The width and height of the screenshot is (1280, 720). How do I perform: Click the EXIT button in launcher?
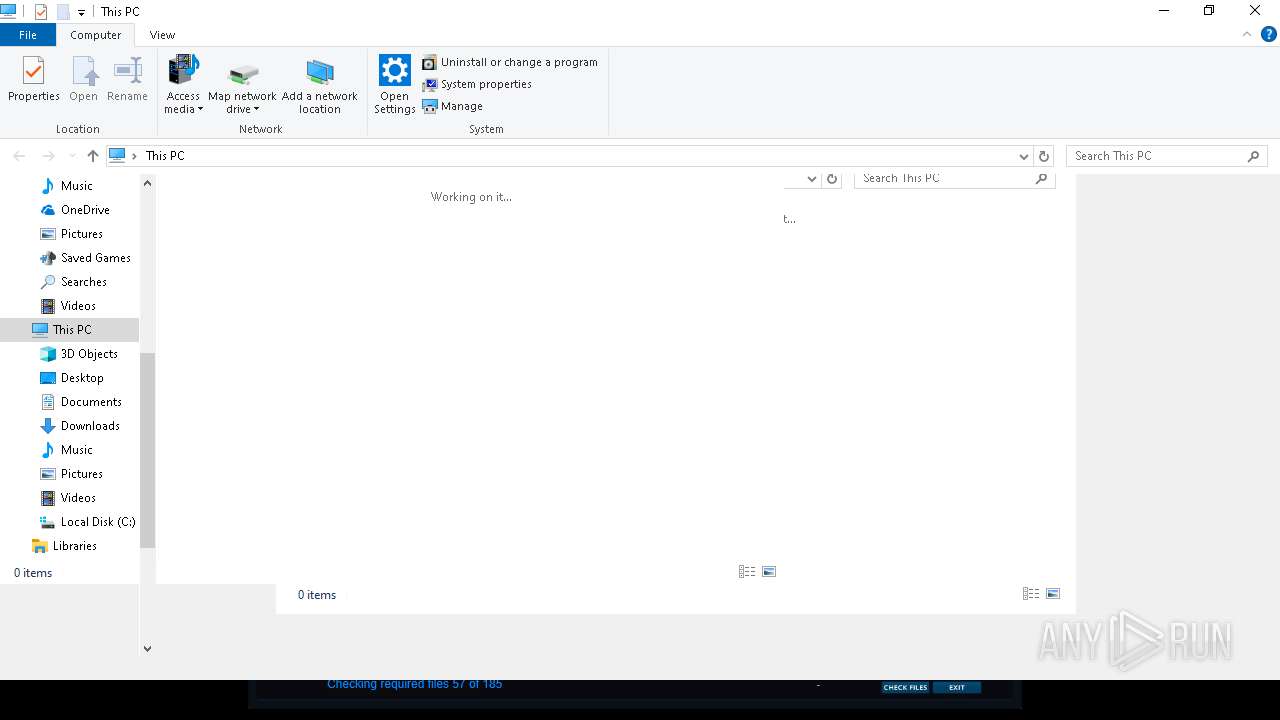(x=957, y=688)
